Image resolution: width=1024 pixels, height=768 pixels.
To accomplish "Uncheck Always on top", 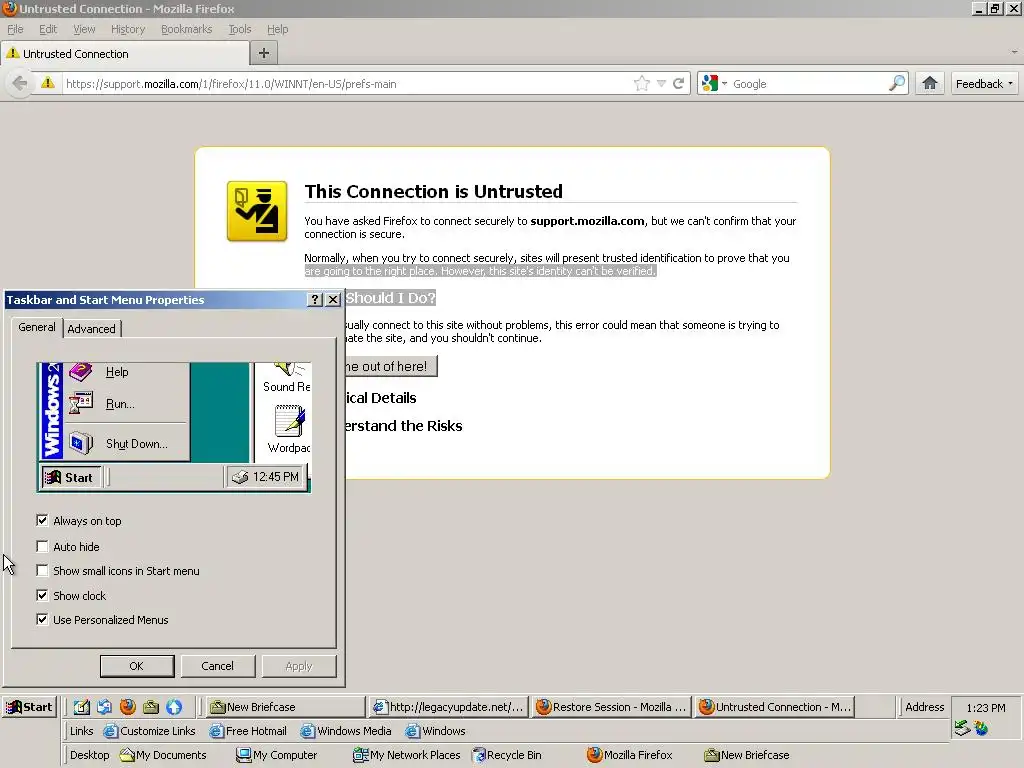I will 42,520.
